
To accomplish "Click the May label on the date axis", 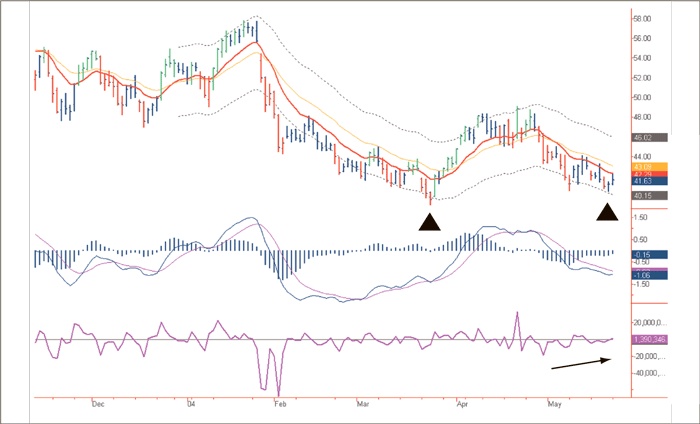I will [x=554, y=404].
